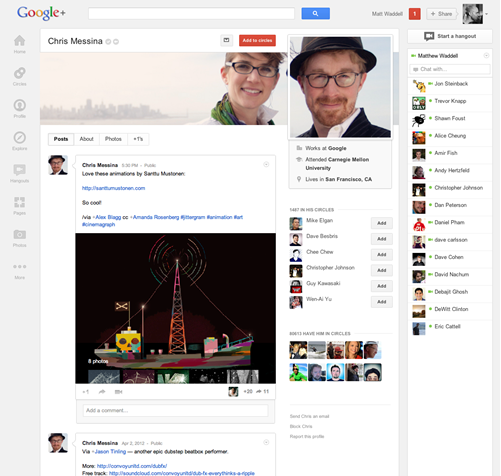Chat with Debajit Ghosh

pos(450,294)
